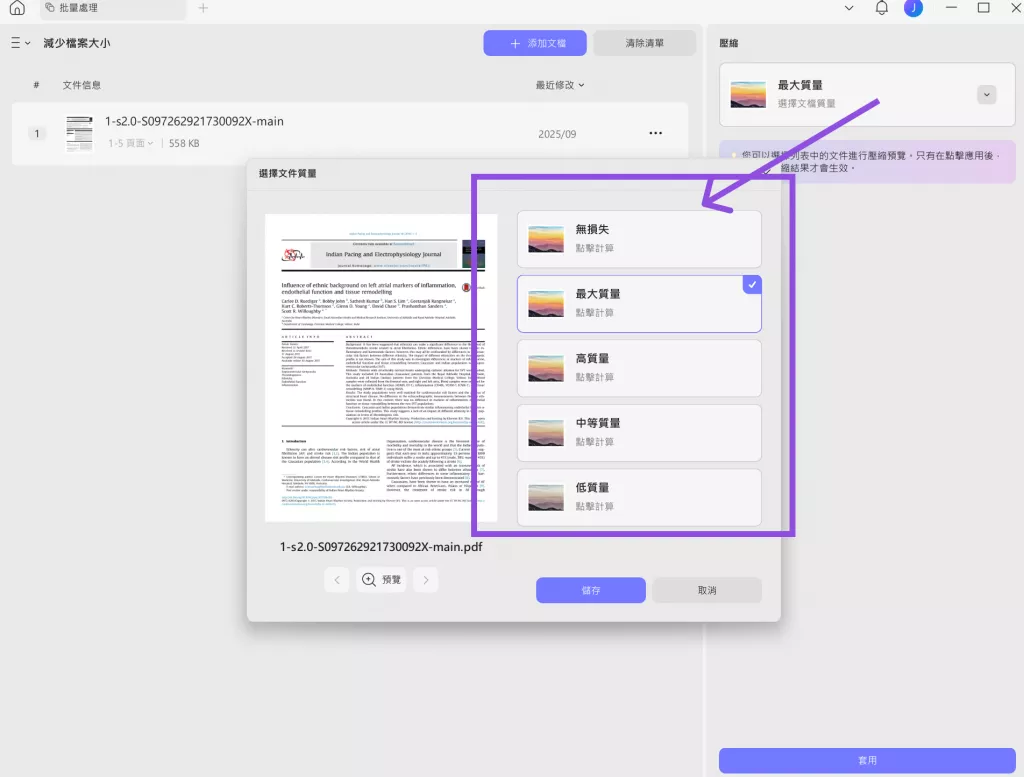Screen dimensions: 1024x777
Task: Expand the 1-5 頁面 page range dropdown
Action: click(131, 143)
